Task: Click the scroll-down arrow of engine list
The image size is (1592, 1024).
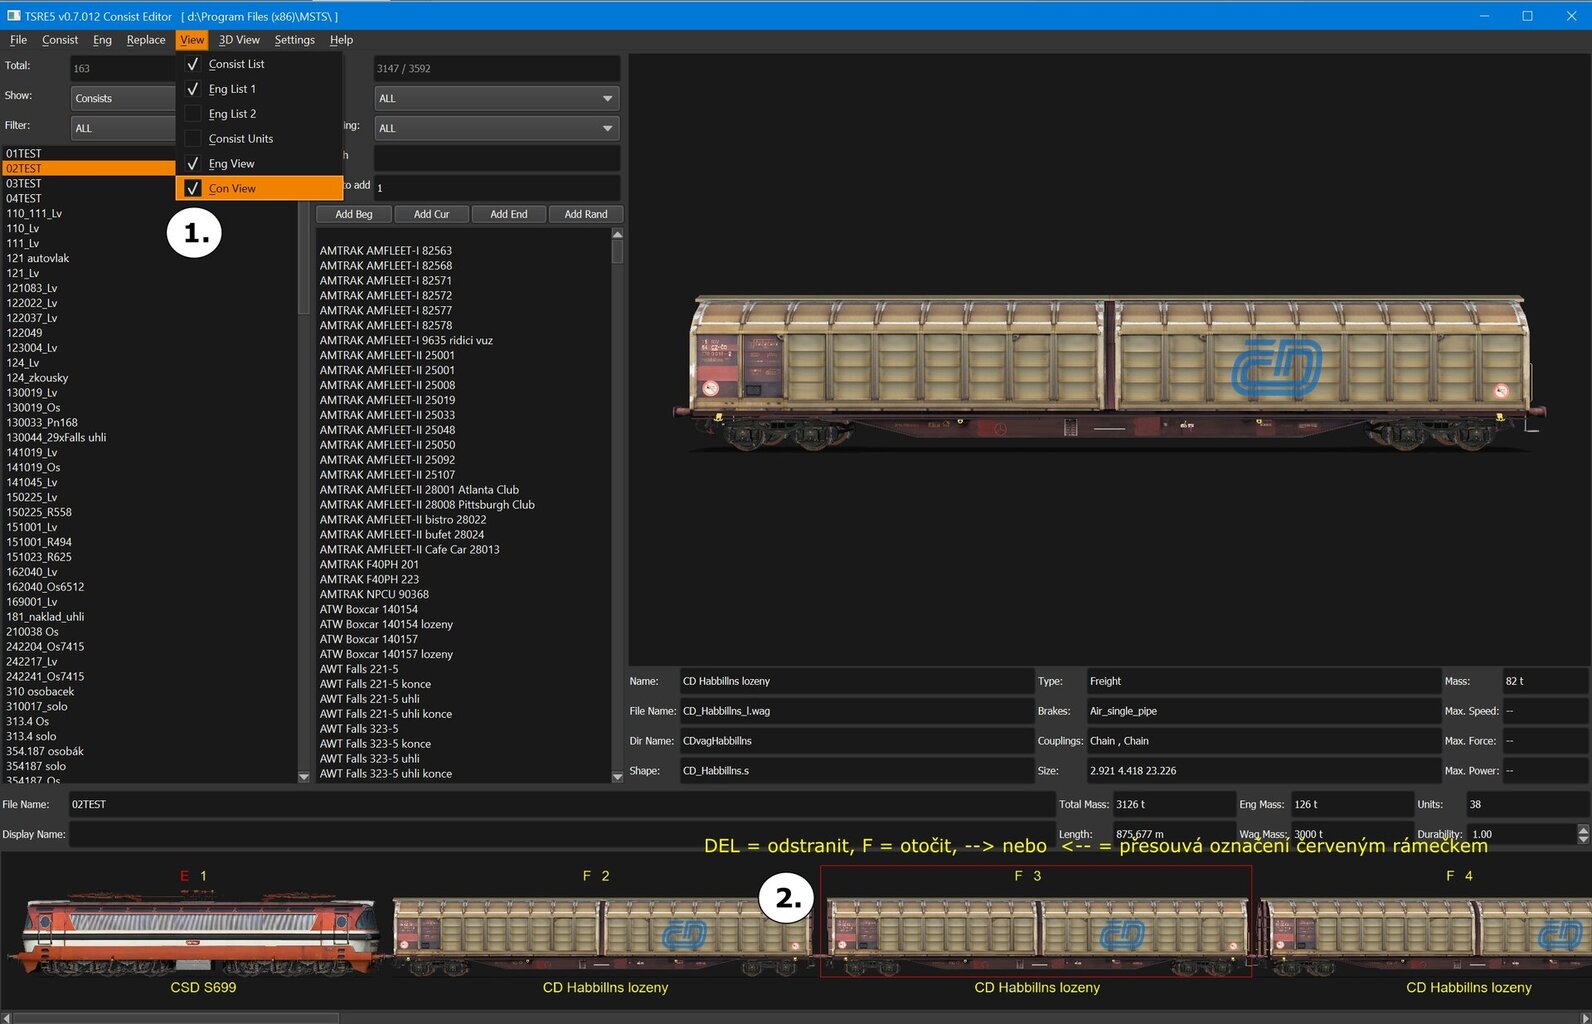Action: point(617,776)
